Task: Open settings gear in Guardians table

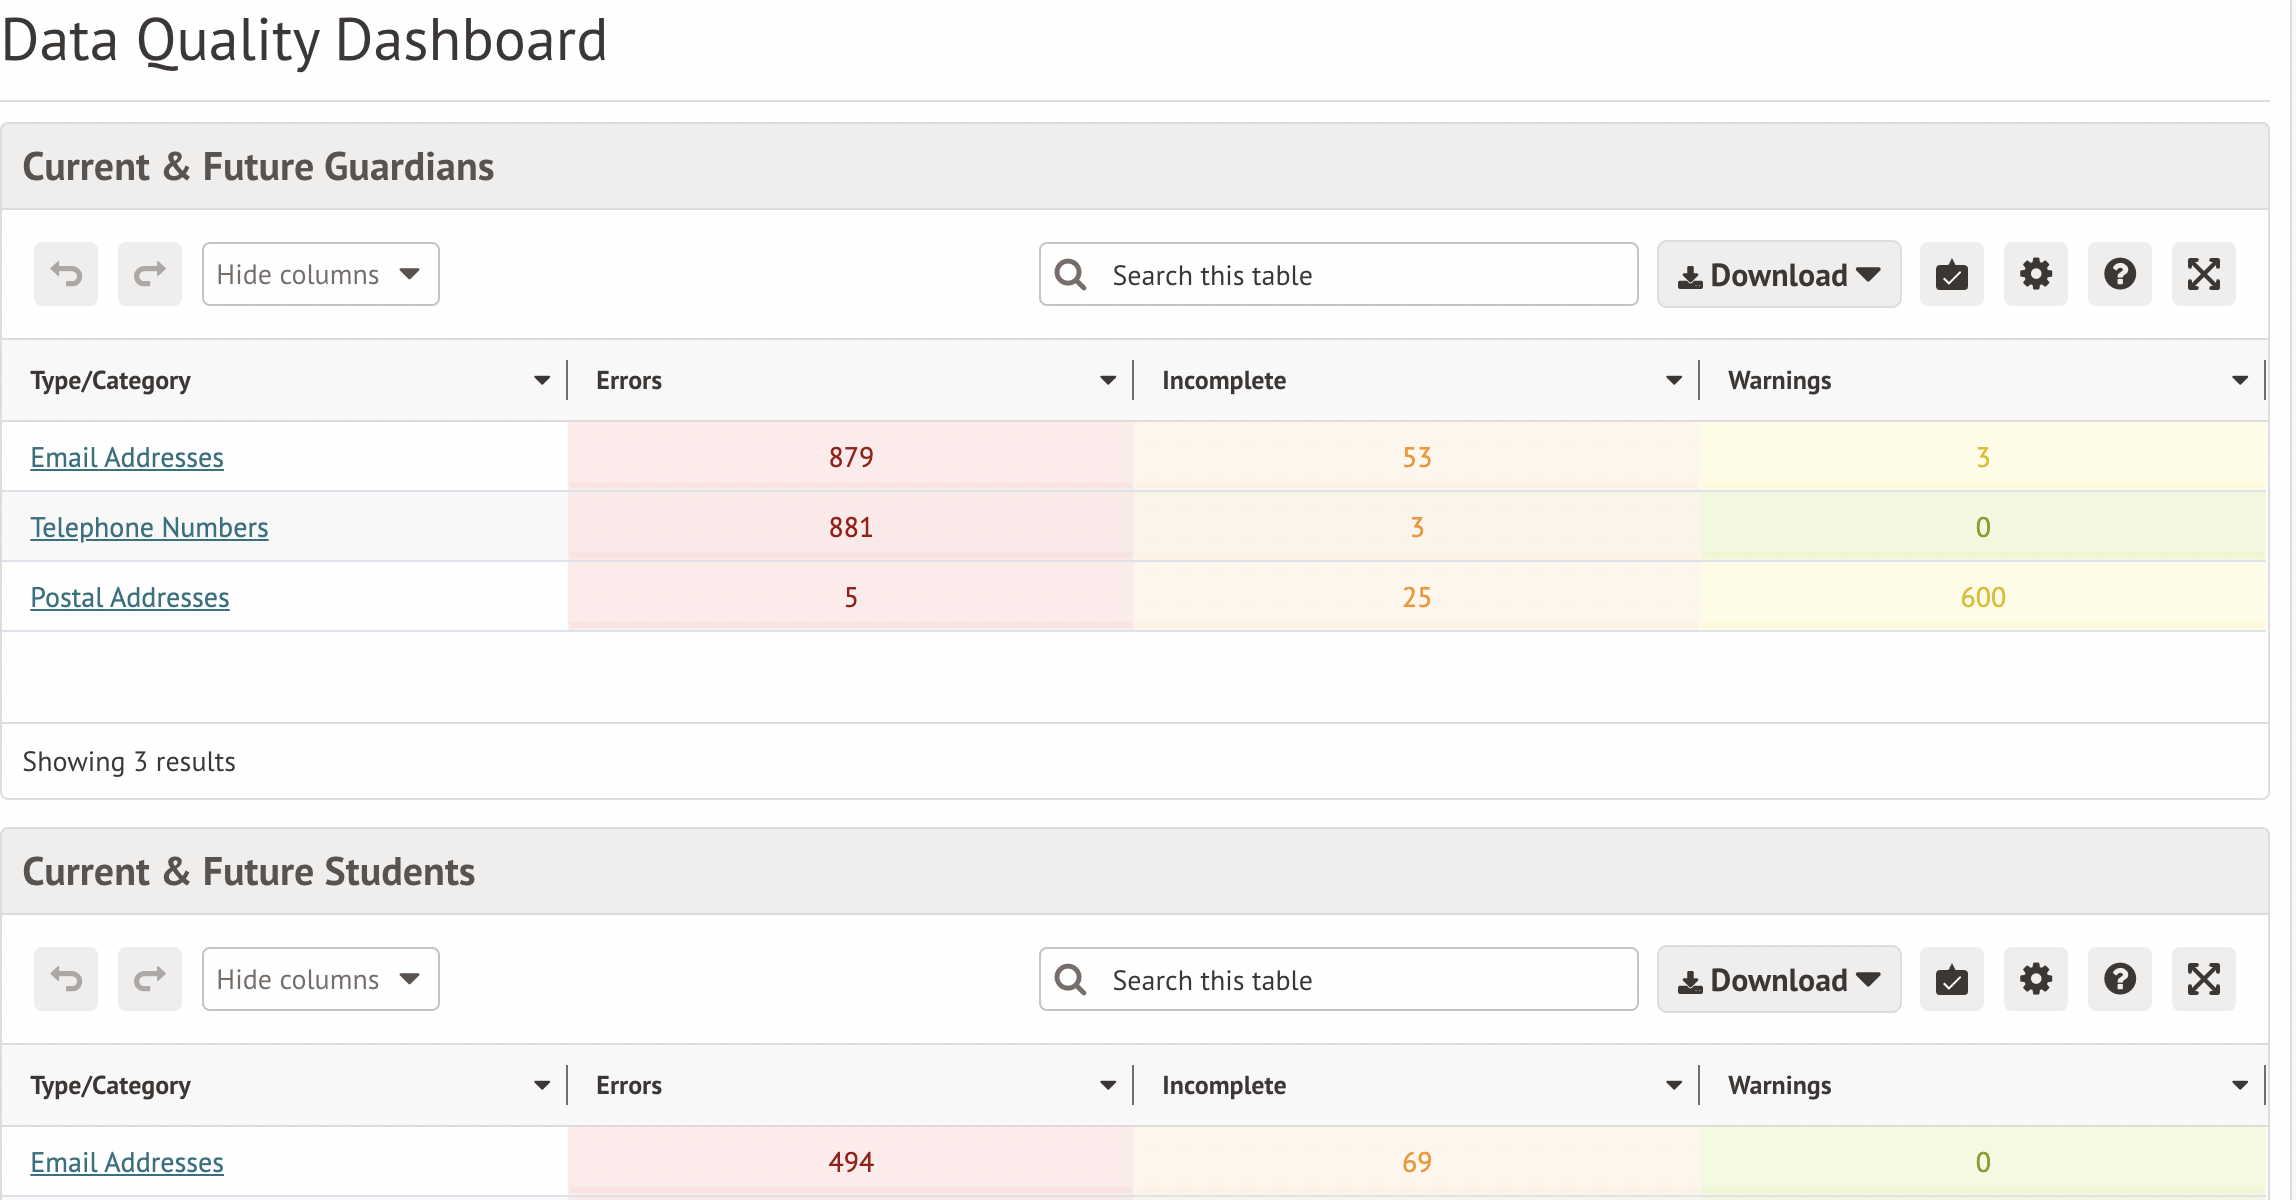Action: (2035, 274)
